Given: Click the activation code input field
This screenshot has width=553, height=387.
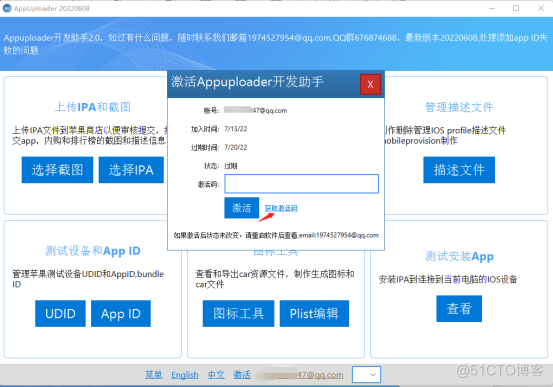Looking at the screenshot, I should [x=302, y=184].
